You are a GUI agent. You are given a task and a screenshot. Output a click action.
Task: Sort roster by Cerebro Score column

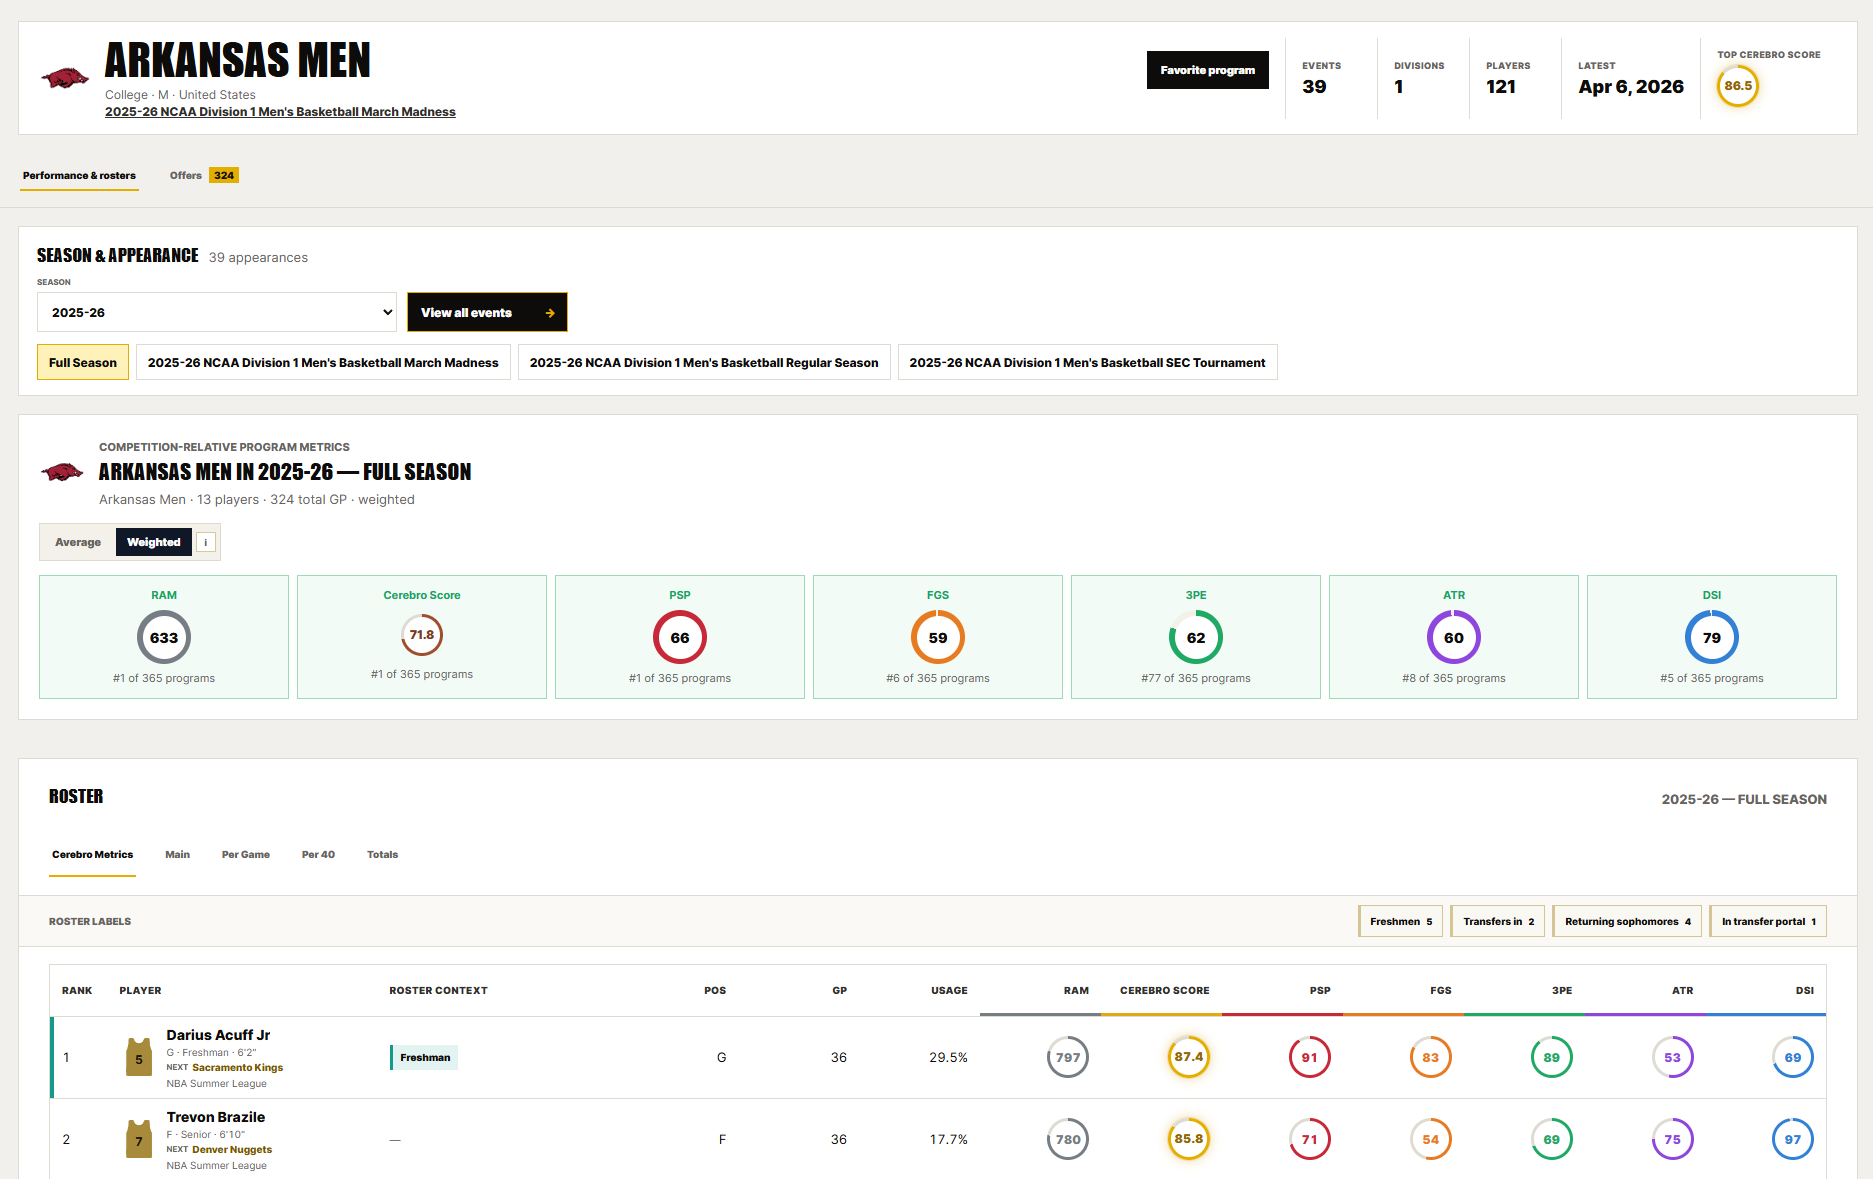pos(1164,990)
